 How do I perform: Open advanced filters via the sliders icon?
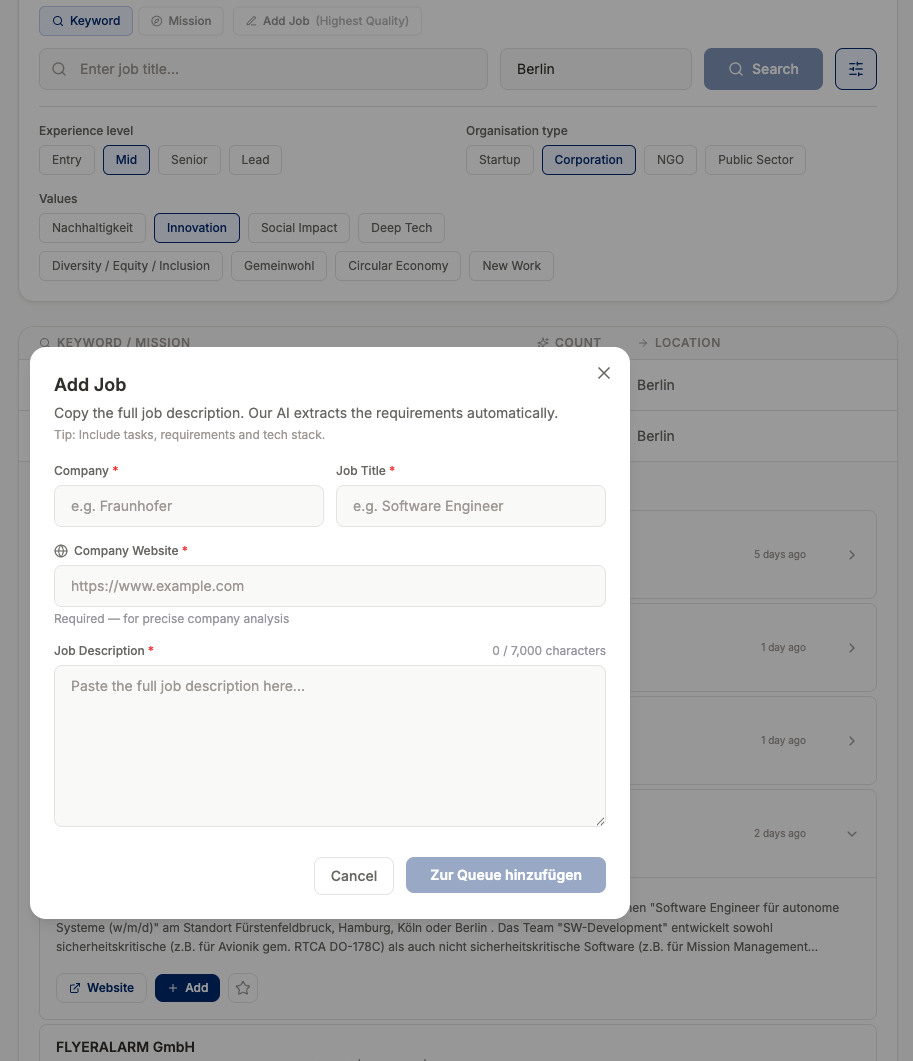pos(855,68)
